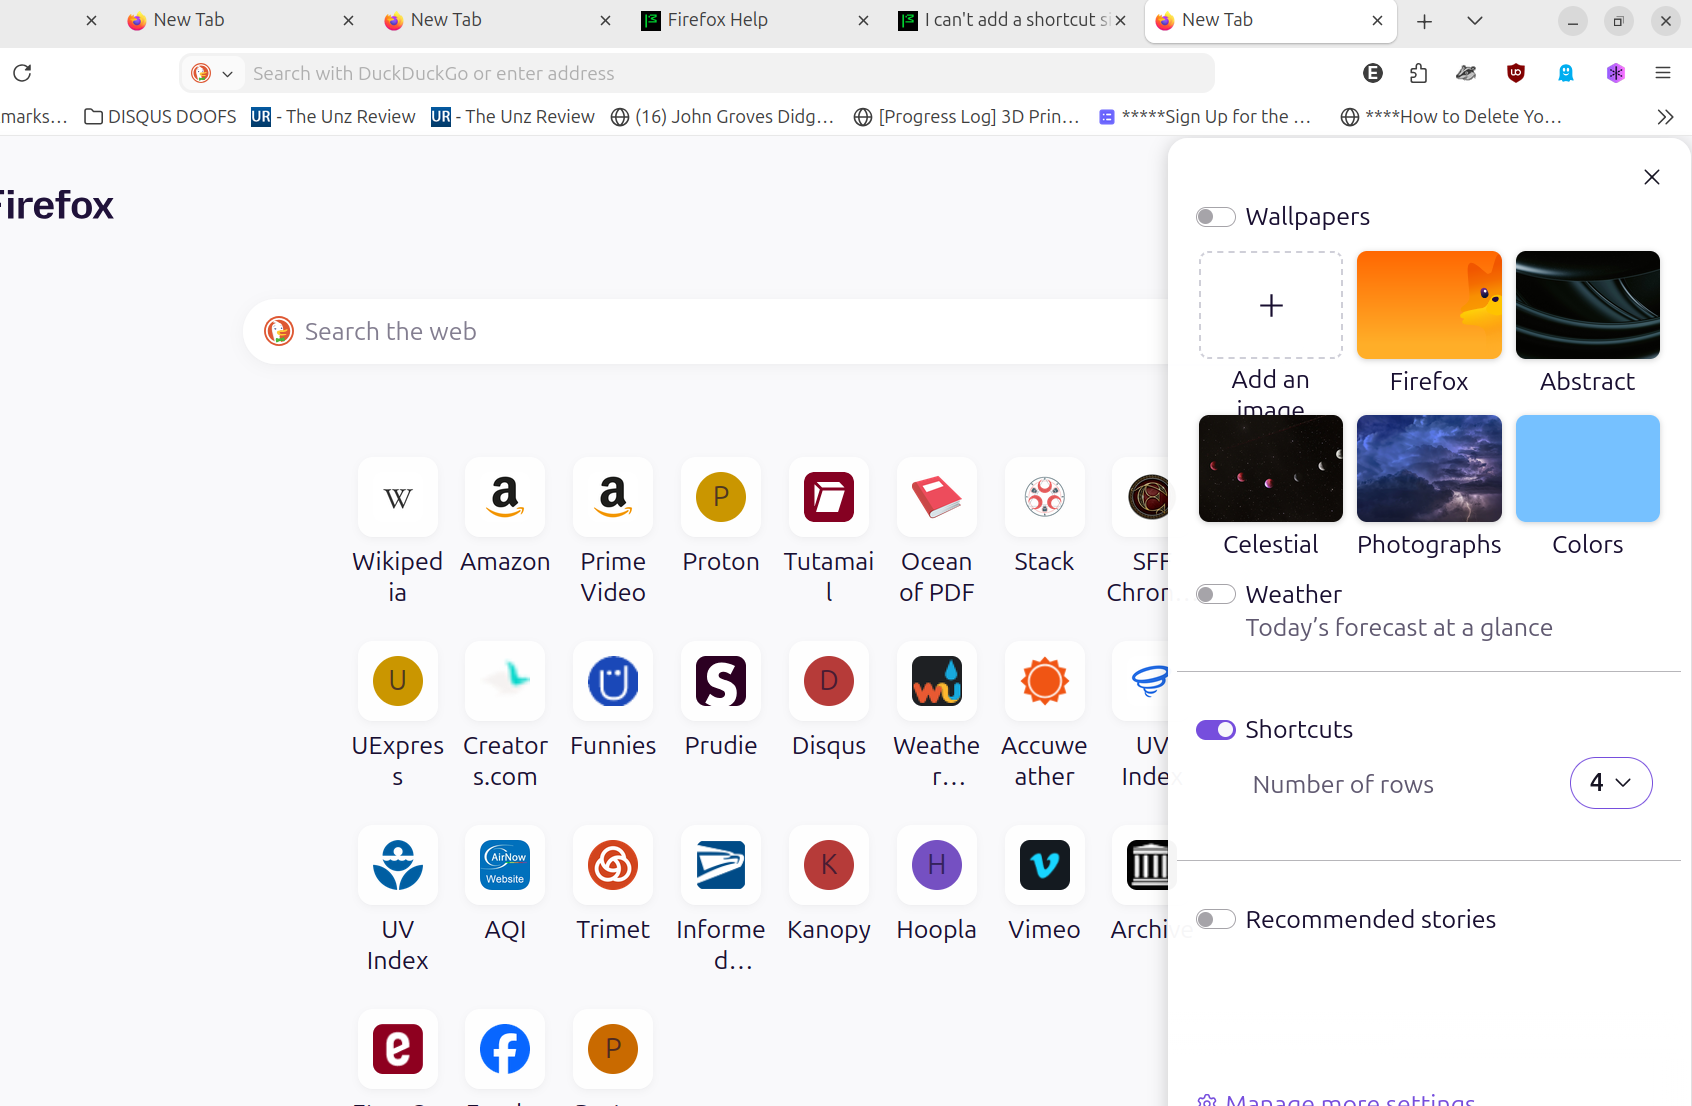Click the blue ghost extension icon
This screenshot has height=1106, width=1692.
1566,73
